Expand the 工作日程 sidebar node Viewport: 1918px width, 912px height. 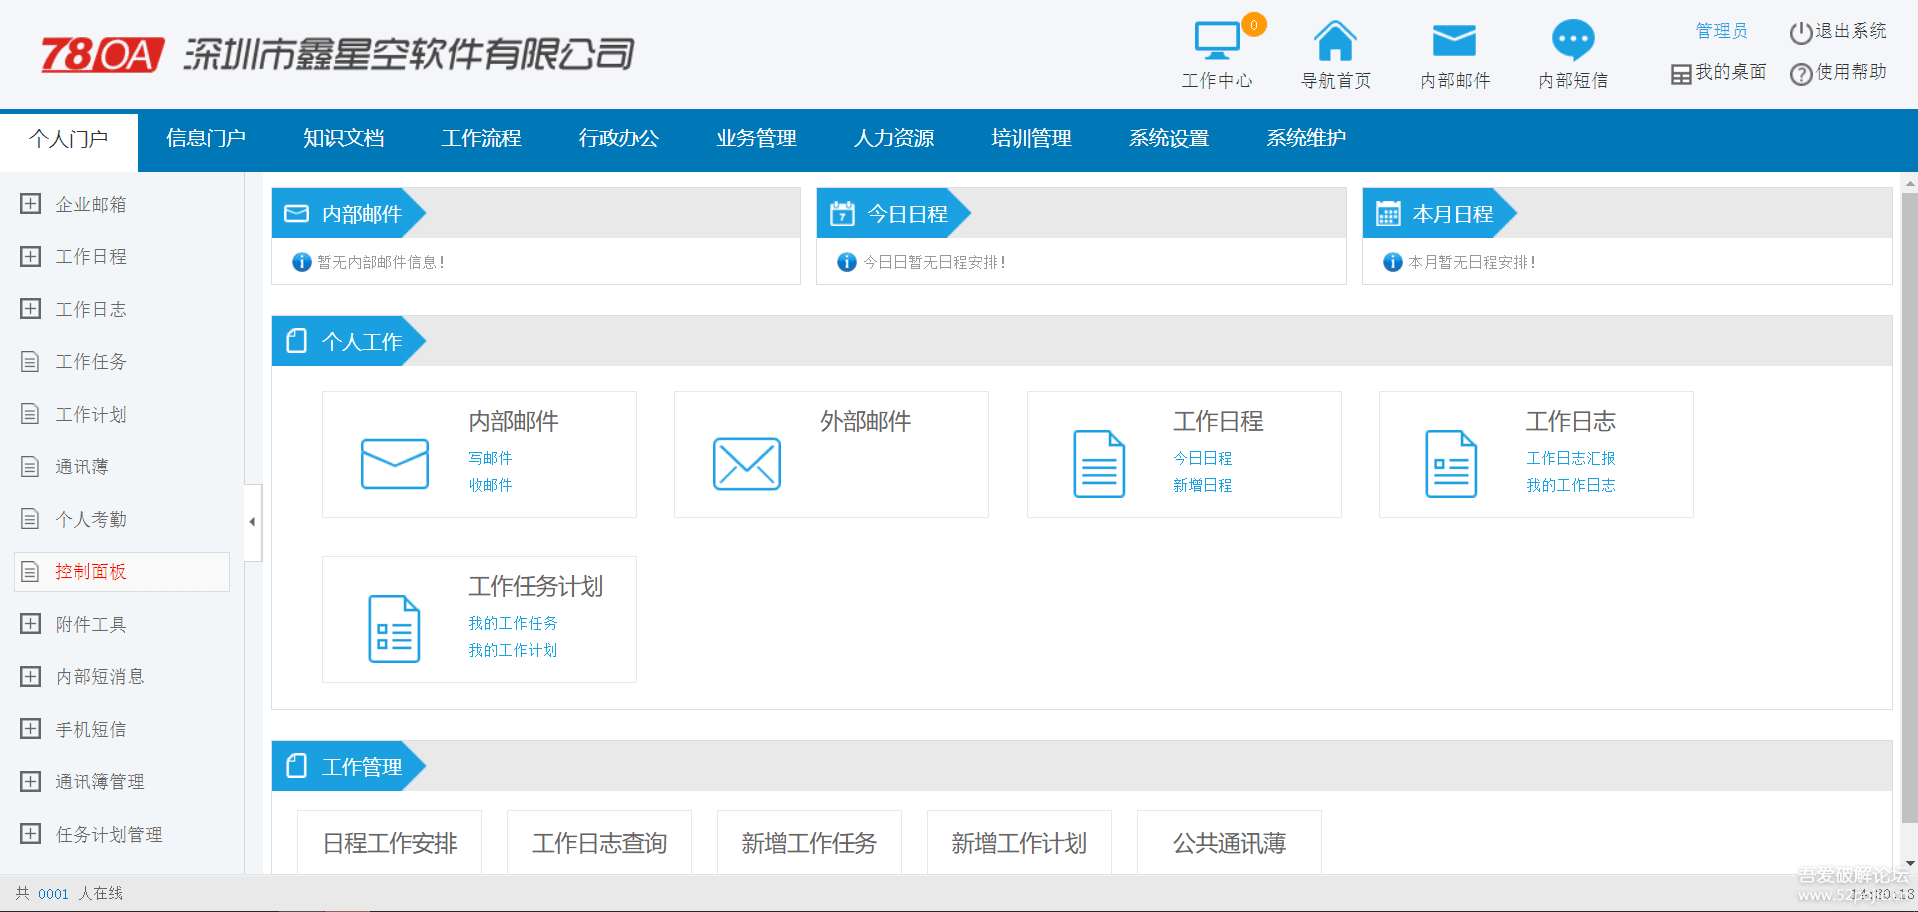point(31,257)
